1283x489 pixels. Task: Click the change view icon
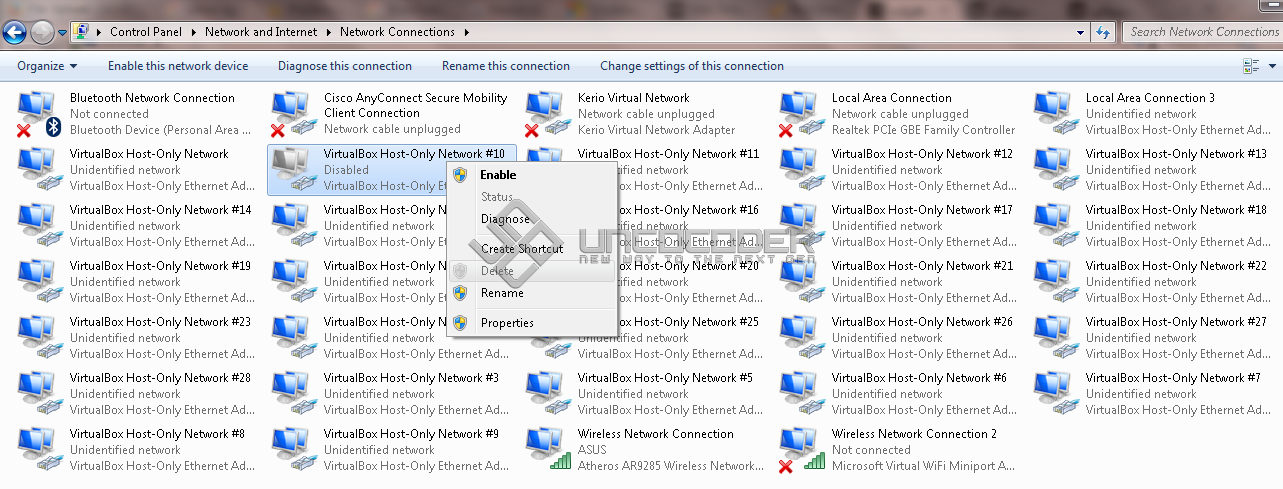click(1251, 66)
